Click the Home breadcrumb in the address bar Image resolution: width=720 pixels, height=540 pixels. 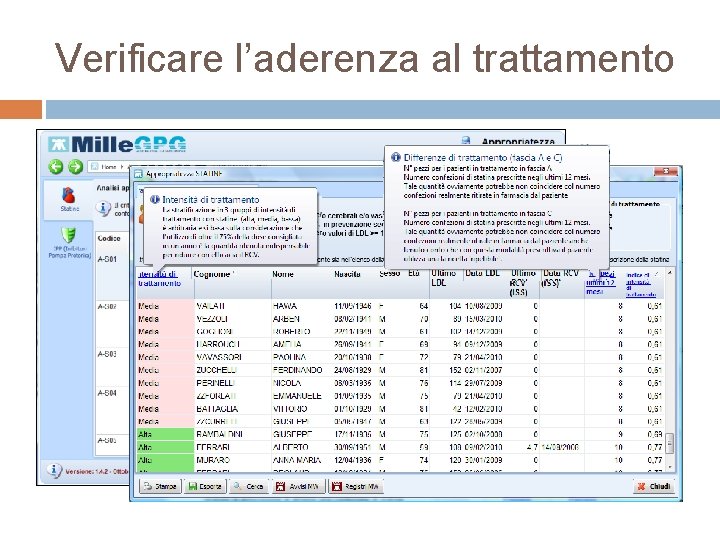(x=108, y=167)
